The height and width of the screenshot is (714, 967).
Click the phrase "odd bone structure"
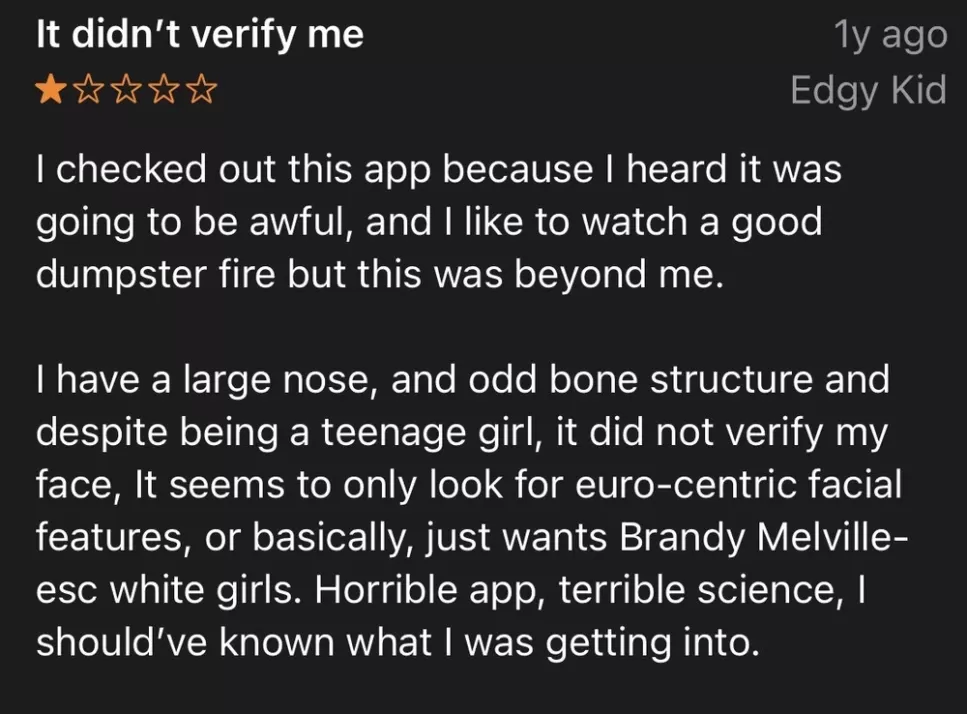tap(624, 380)
